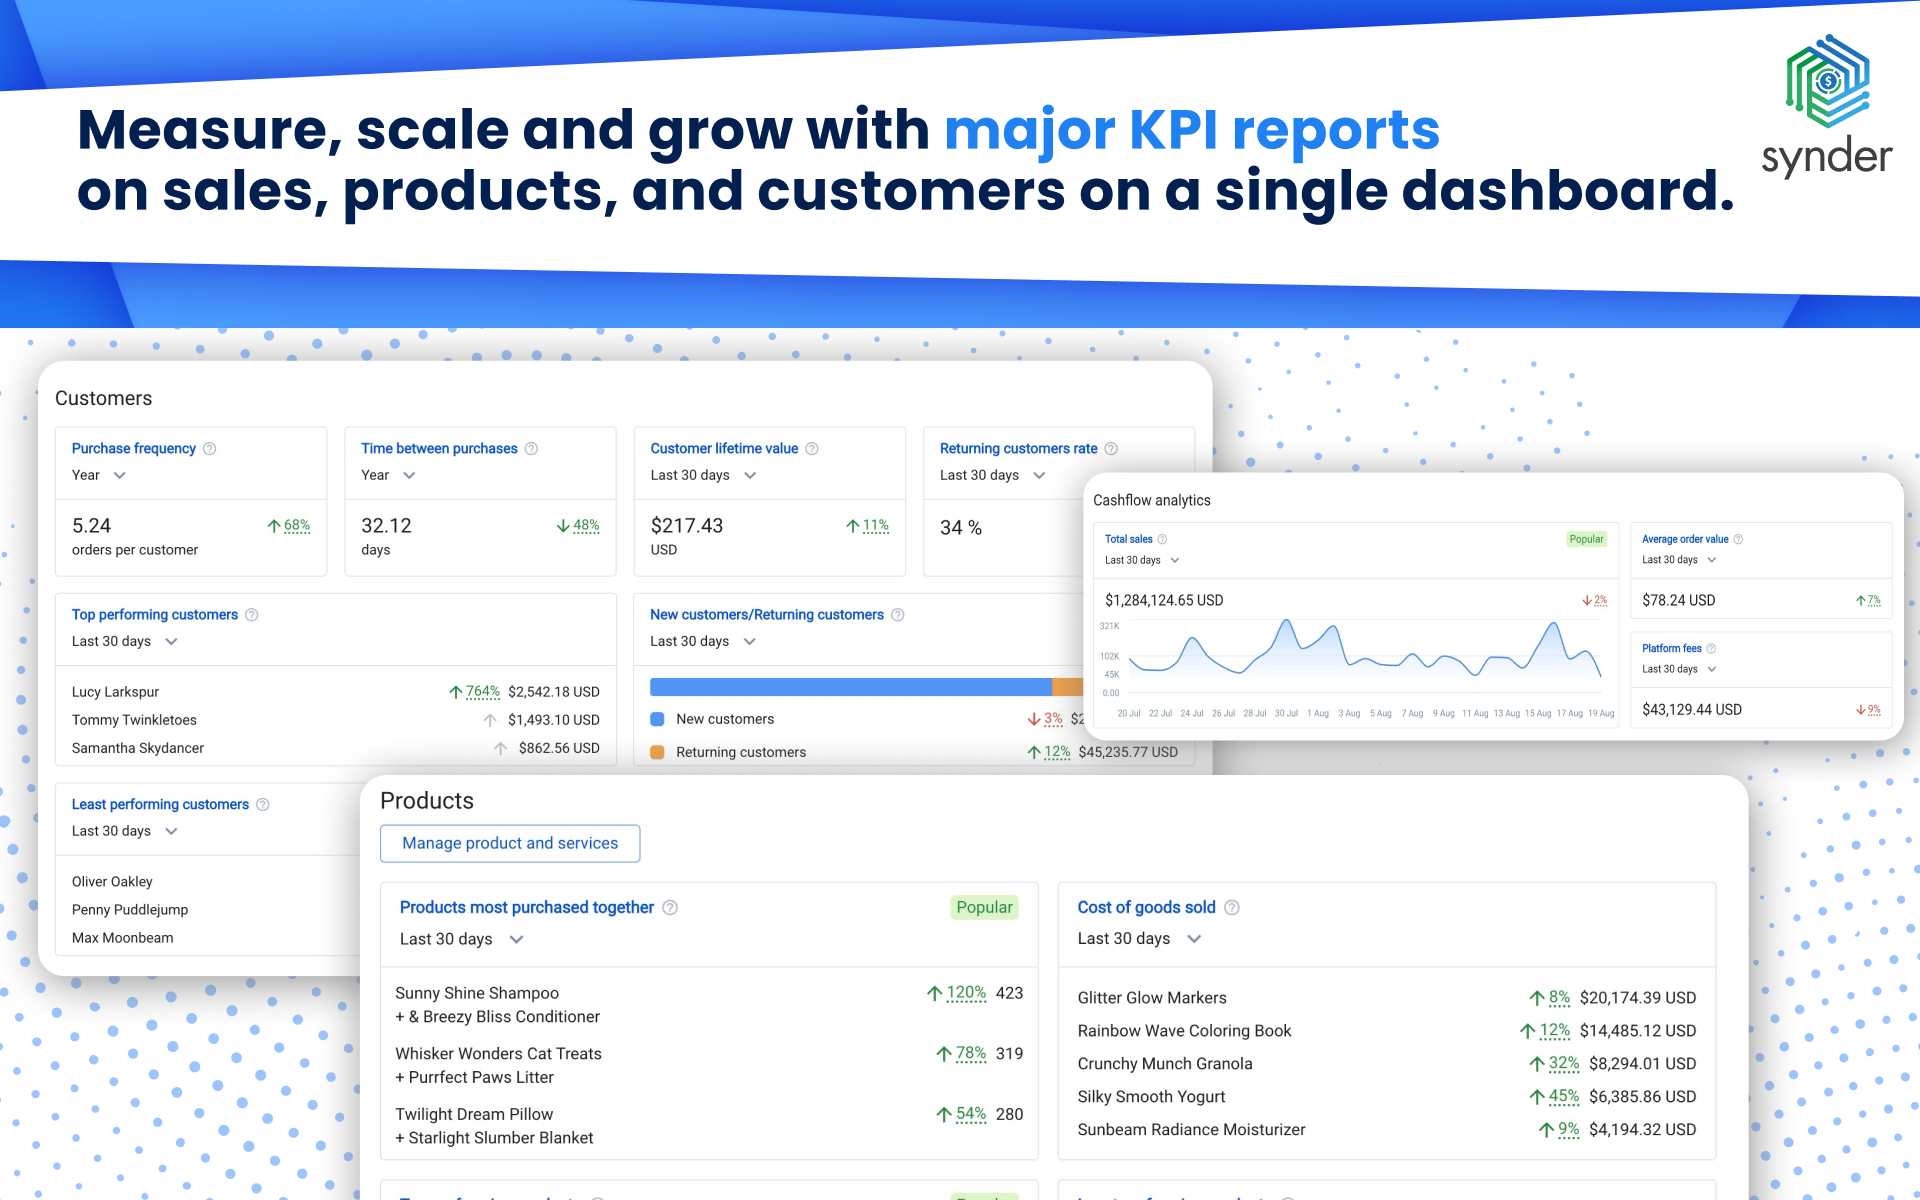1920x1200 pixels.
Task: Click help icon beside Purchase frequency
Action: coord(209,449)
